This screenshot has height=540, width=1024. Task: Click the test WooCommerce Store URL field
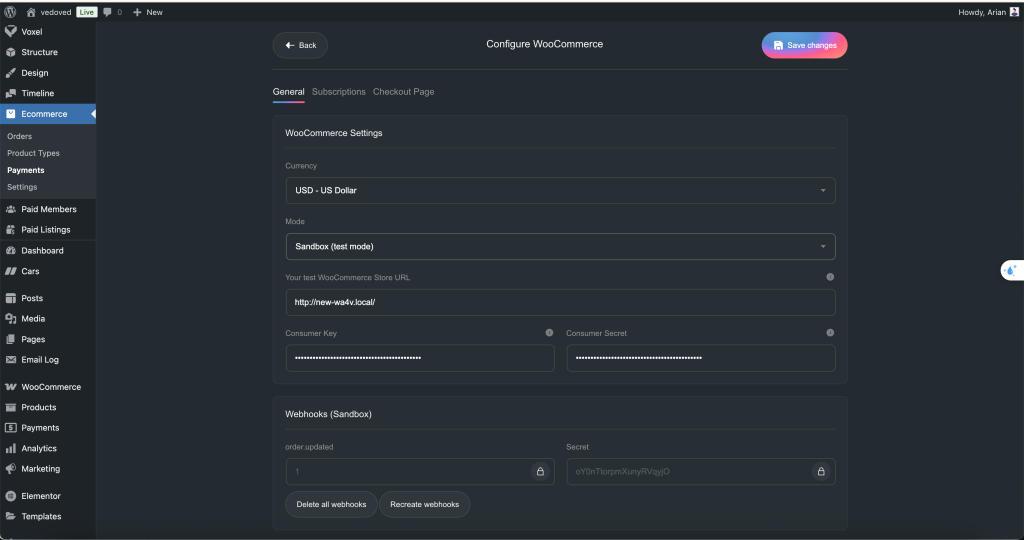[560, 303]
